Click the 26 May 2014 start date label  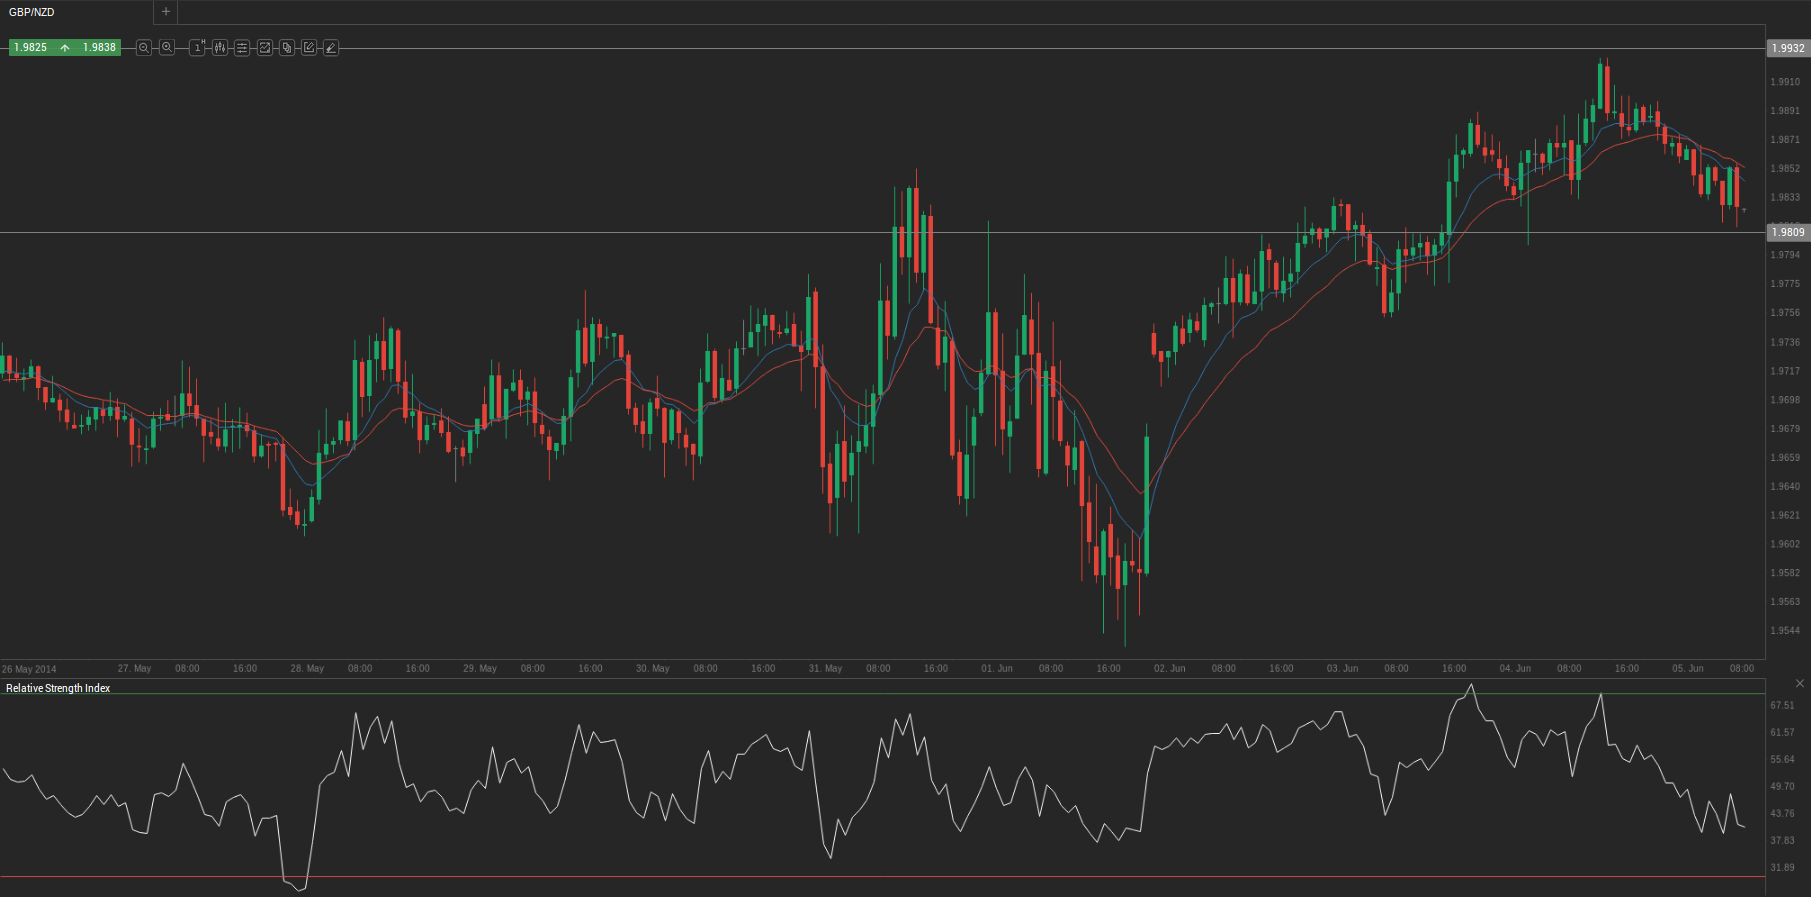[29, 669]
